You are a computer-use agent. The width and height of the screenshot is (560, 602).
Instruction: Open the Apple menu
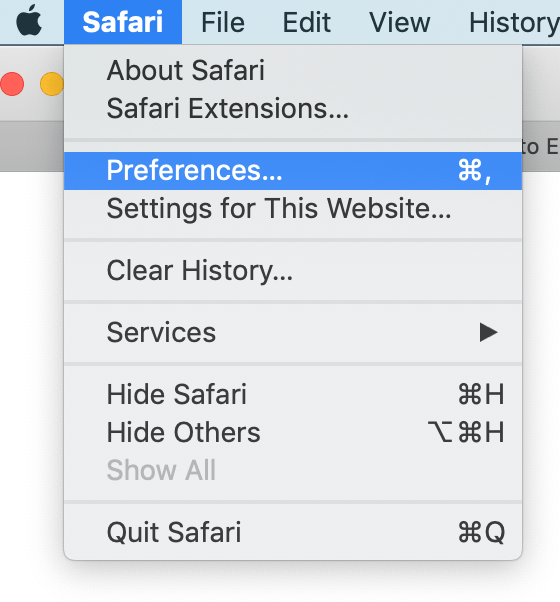29,21
